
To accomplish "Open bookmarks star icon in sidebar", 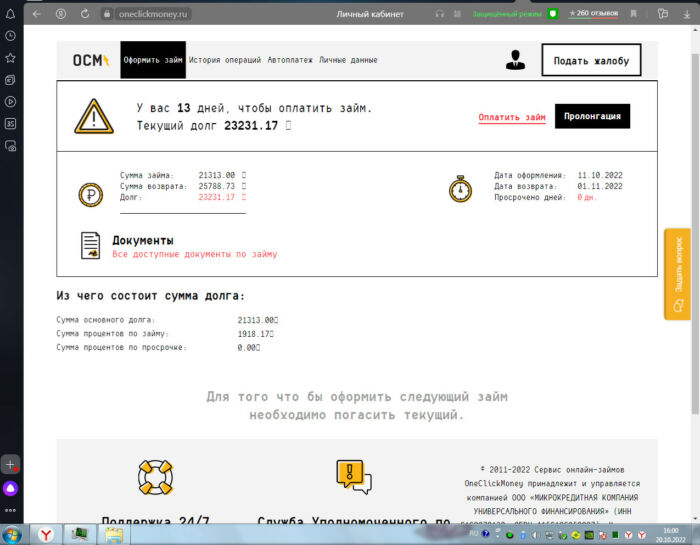I will (x=10, y=56).
